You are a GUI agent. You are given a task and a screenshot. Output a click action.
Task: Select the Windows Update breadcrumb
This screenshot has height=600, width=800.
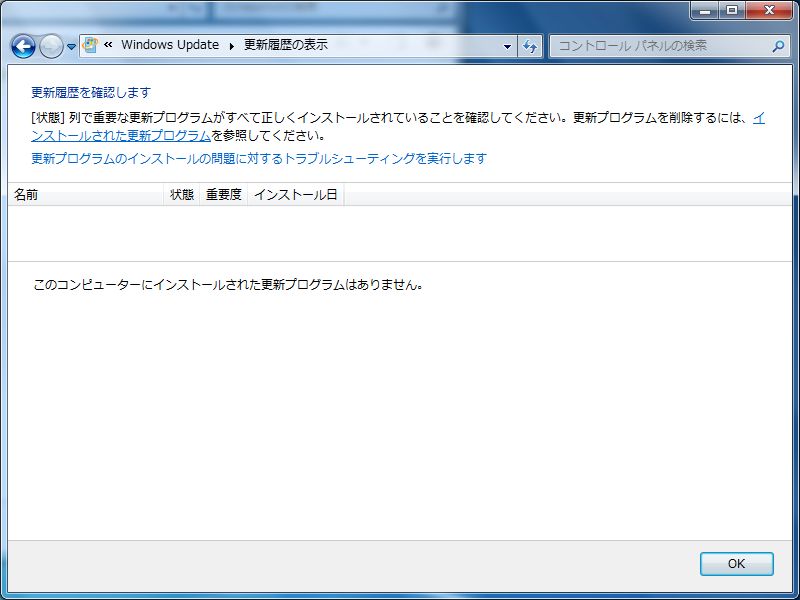[170, 45]
